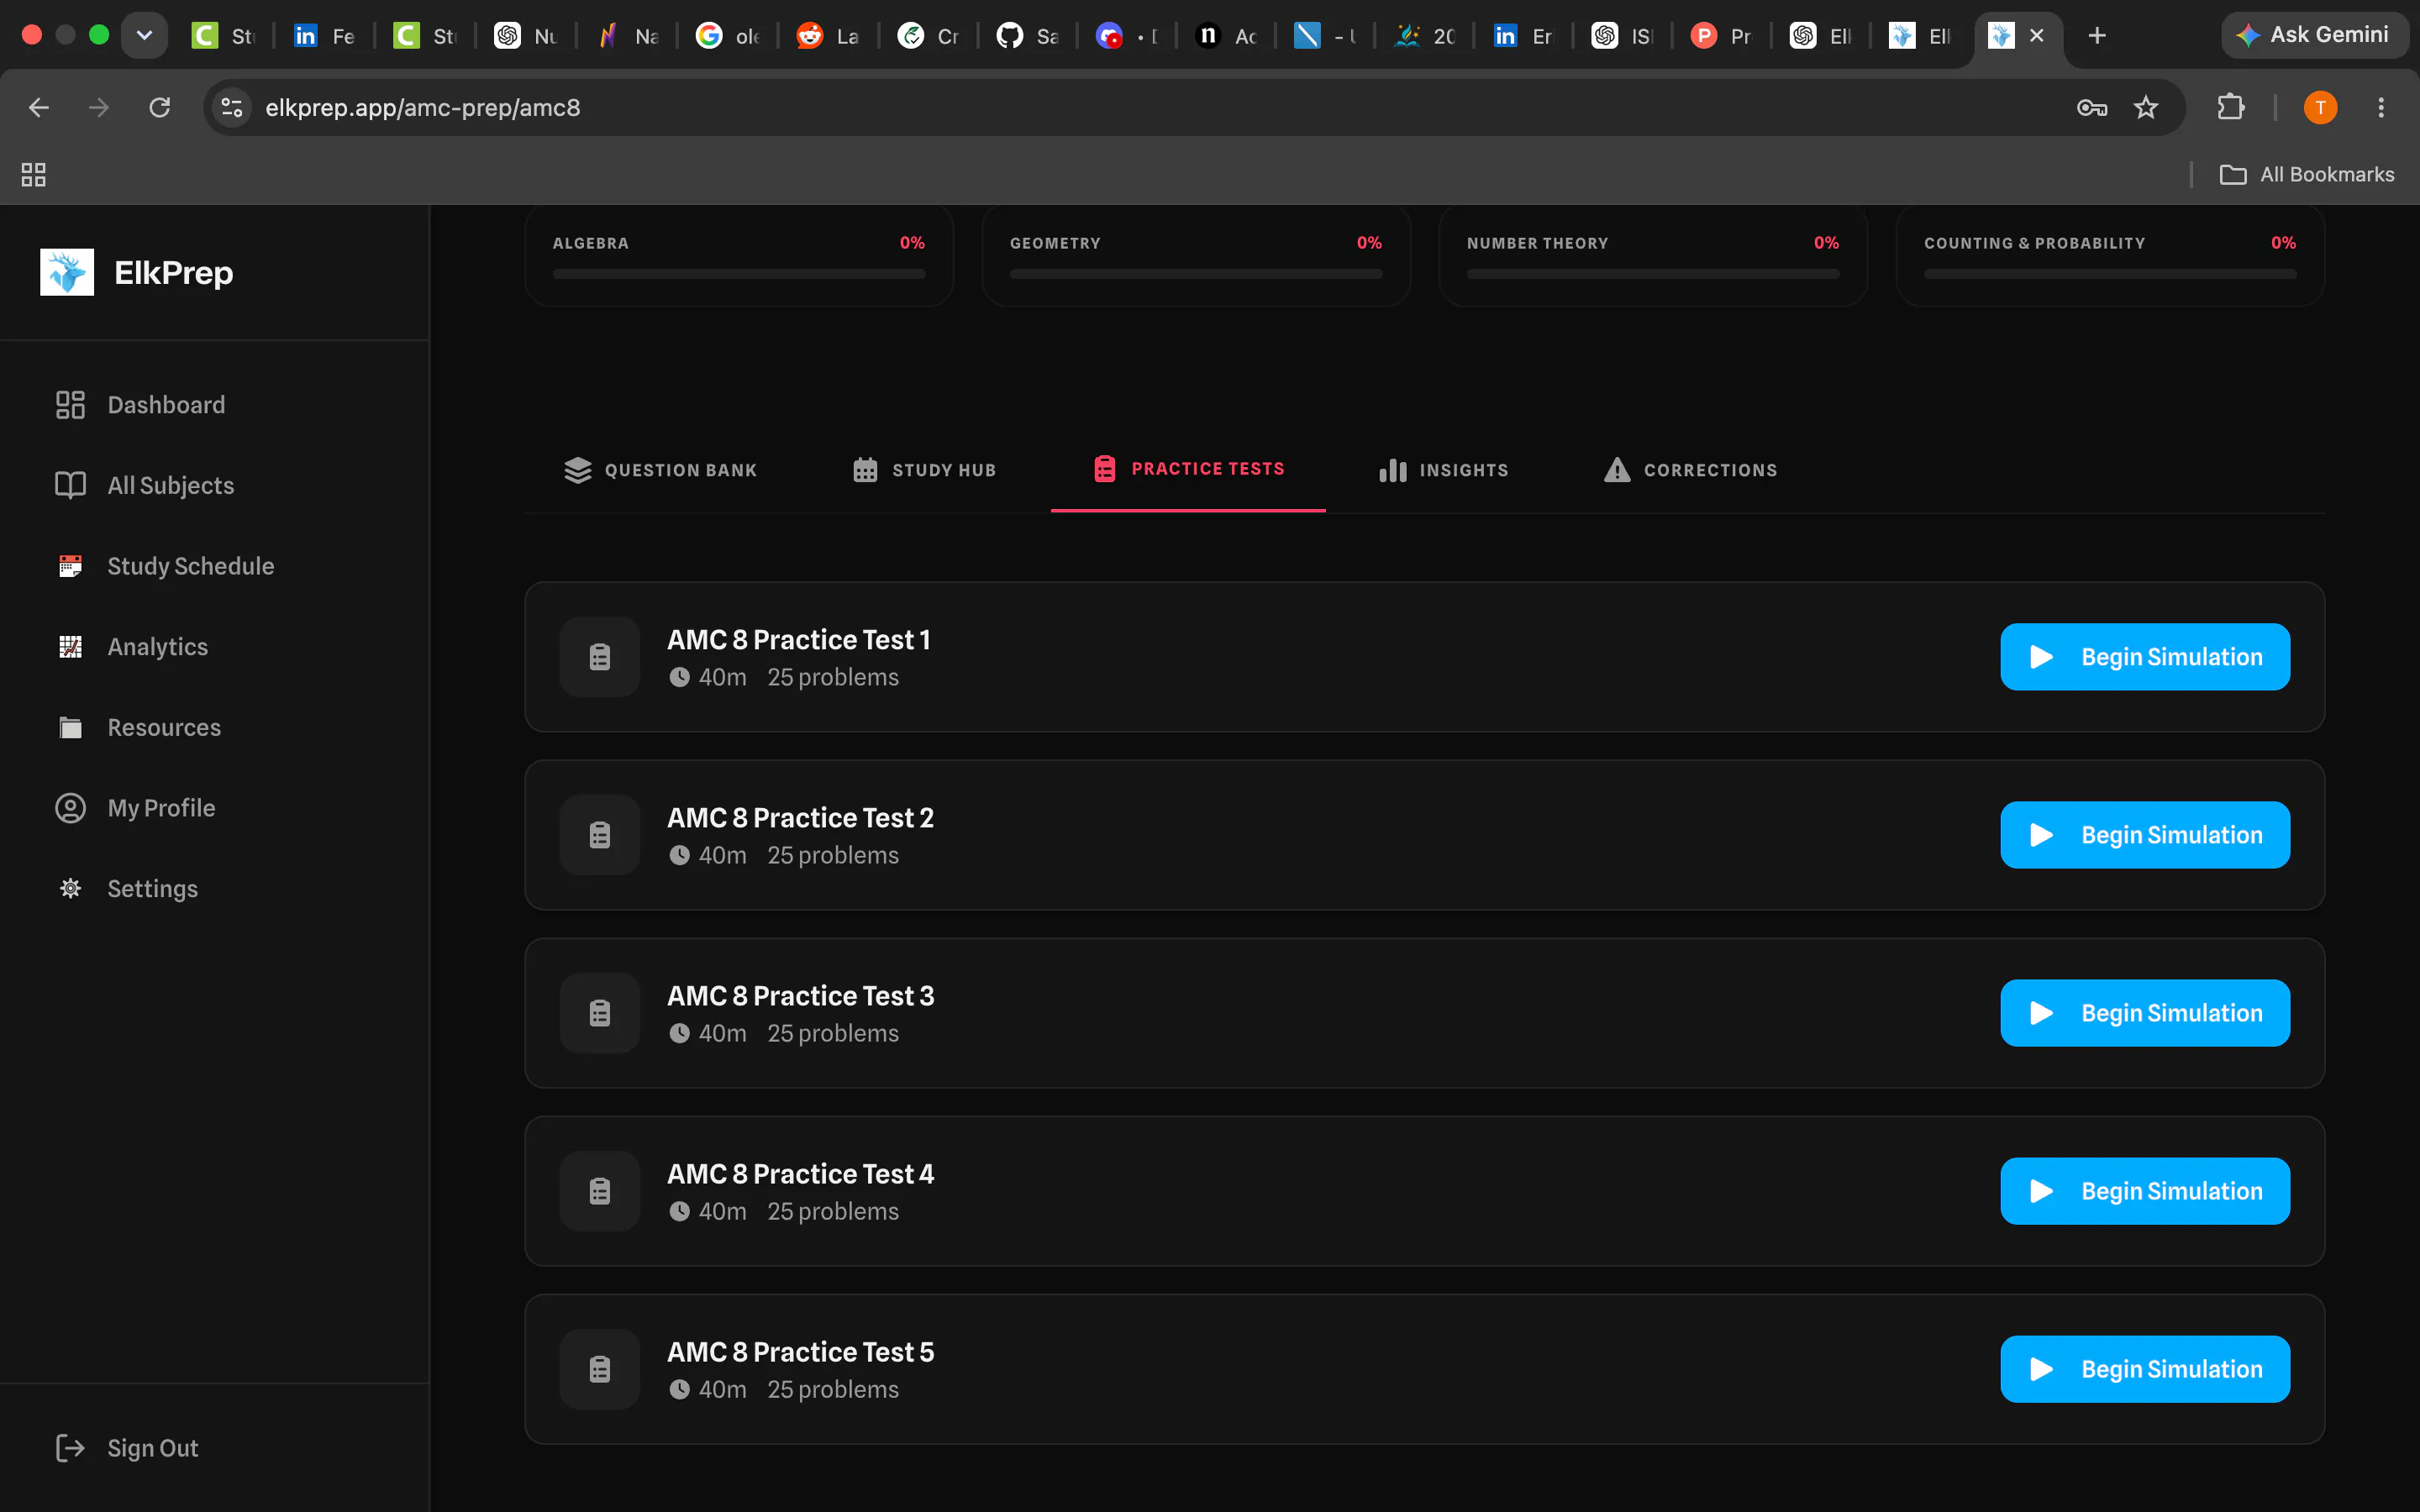Click the clipboard icon of Practice Test 5
Viewport: 2420px width, 1512px height.
(x=600, y=1369)
